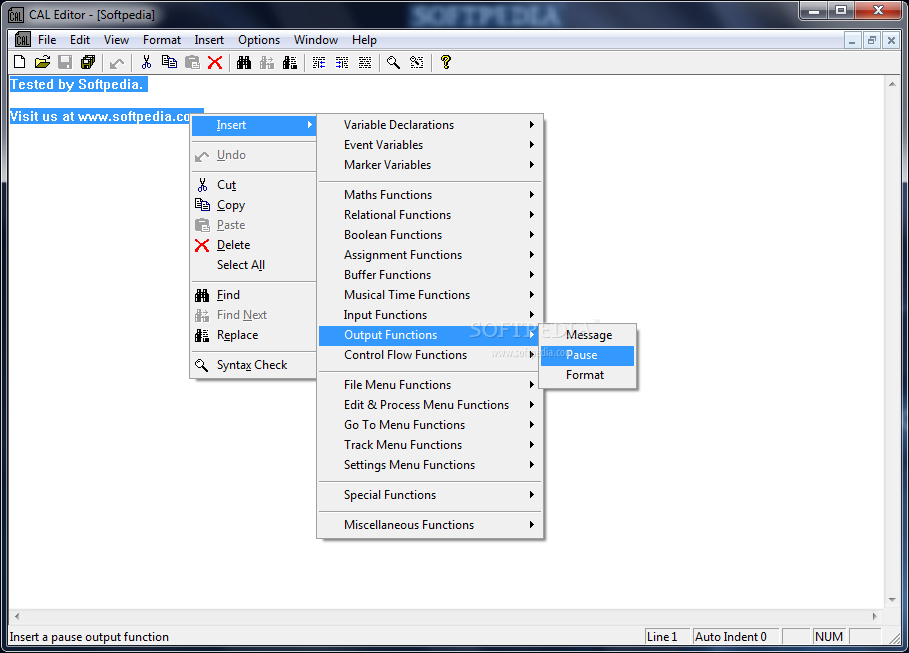The image size is (909, 653).
Task: Click the Replace toolbar icon
Action: [290, 62]
